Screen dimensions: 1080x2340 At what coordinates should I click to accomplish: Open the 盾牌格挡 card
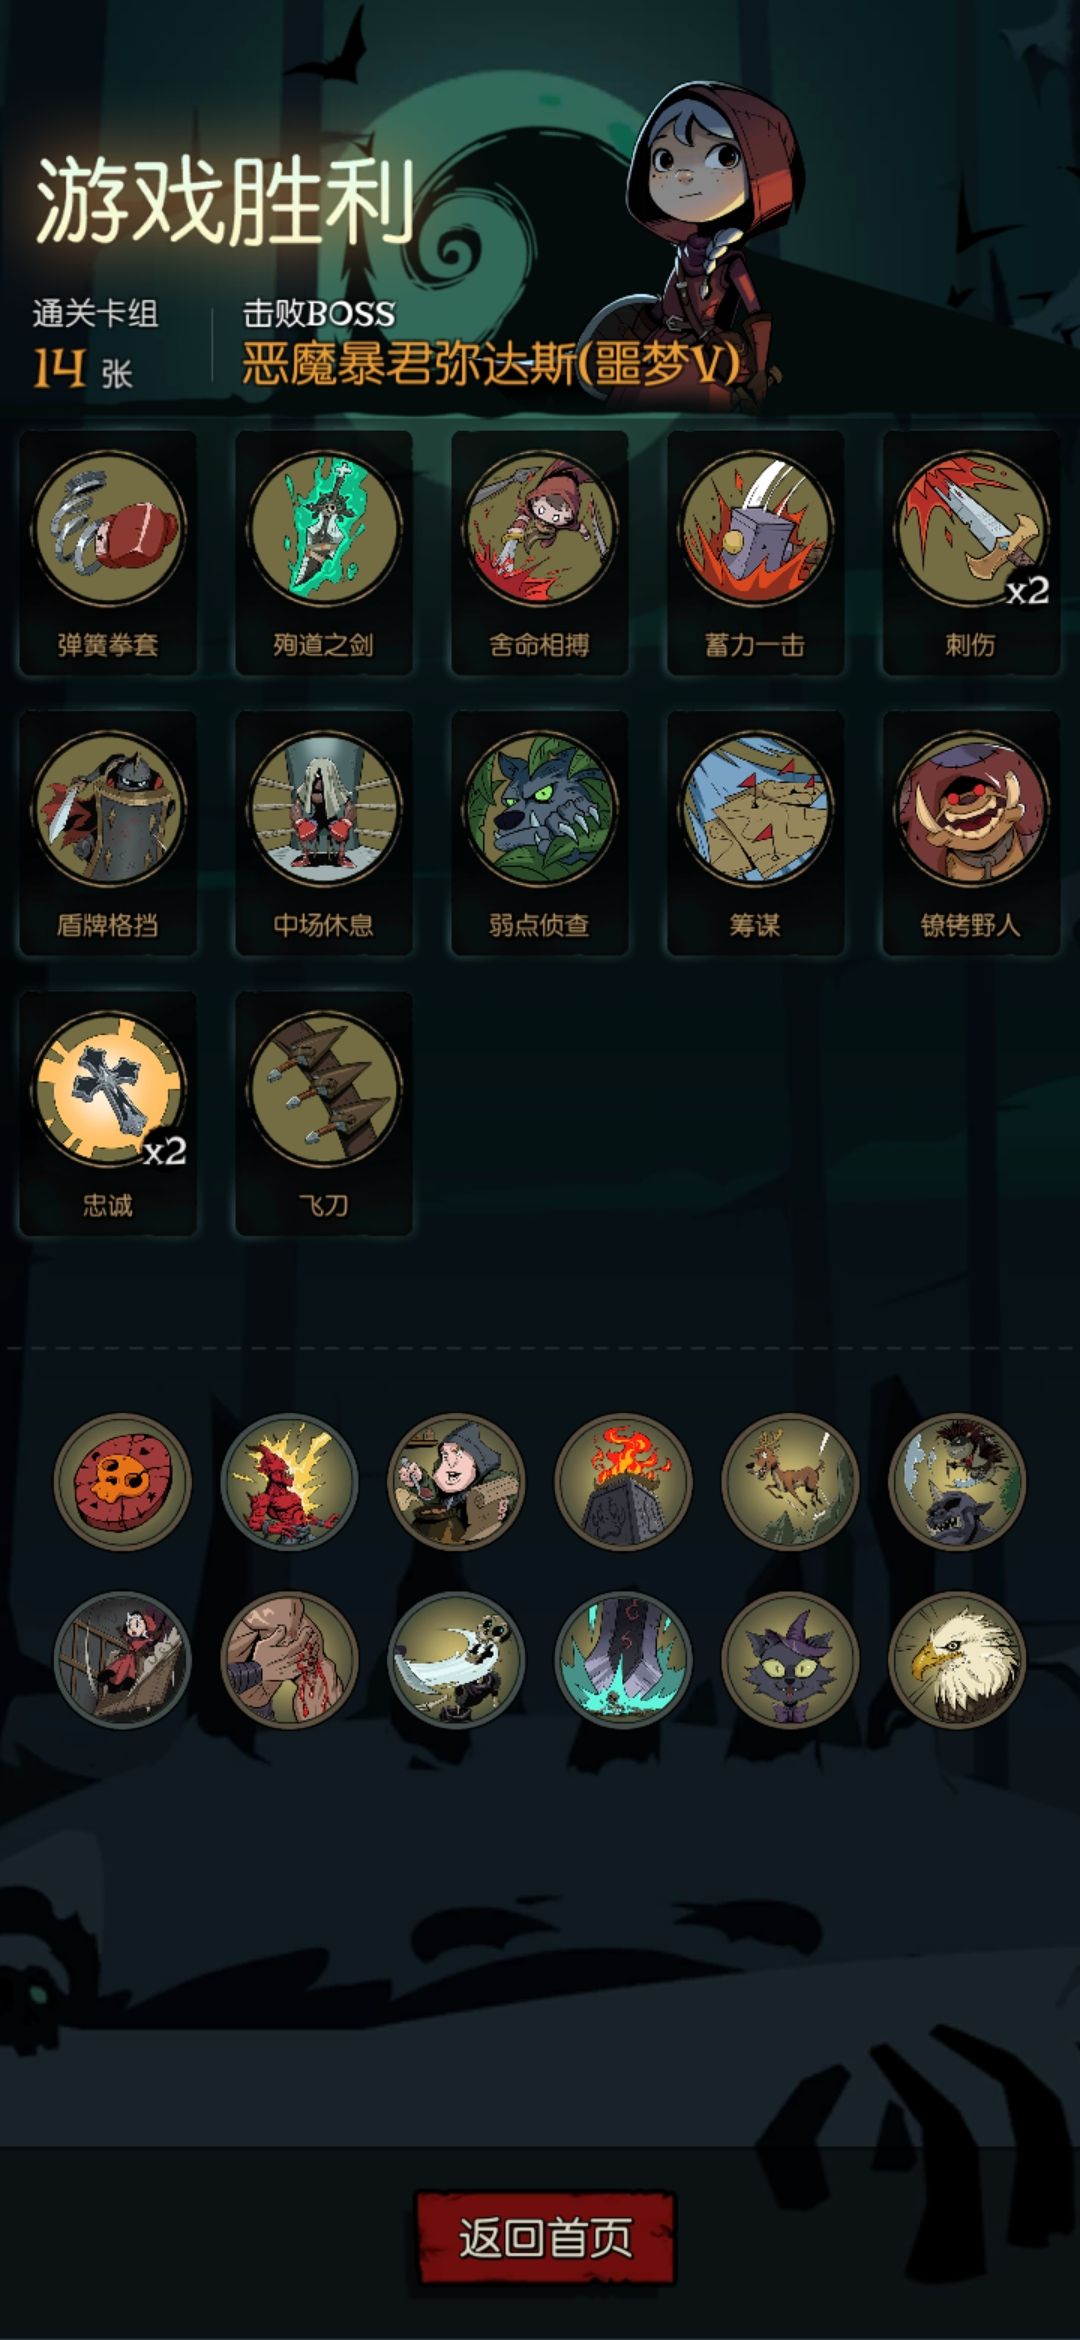click(x=108, y=833)
